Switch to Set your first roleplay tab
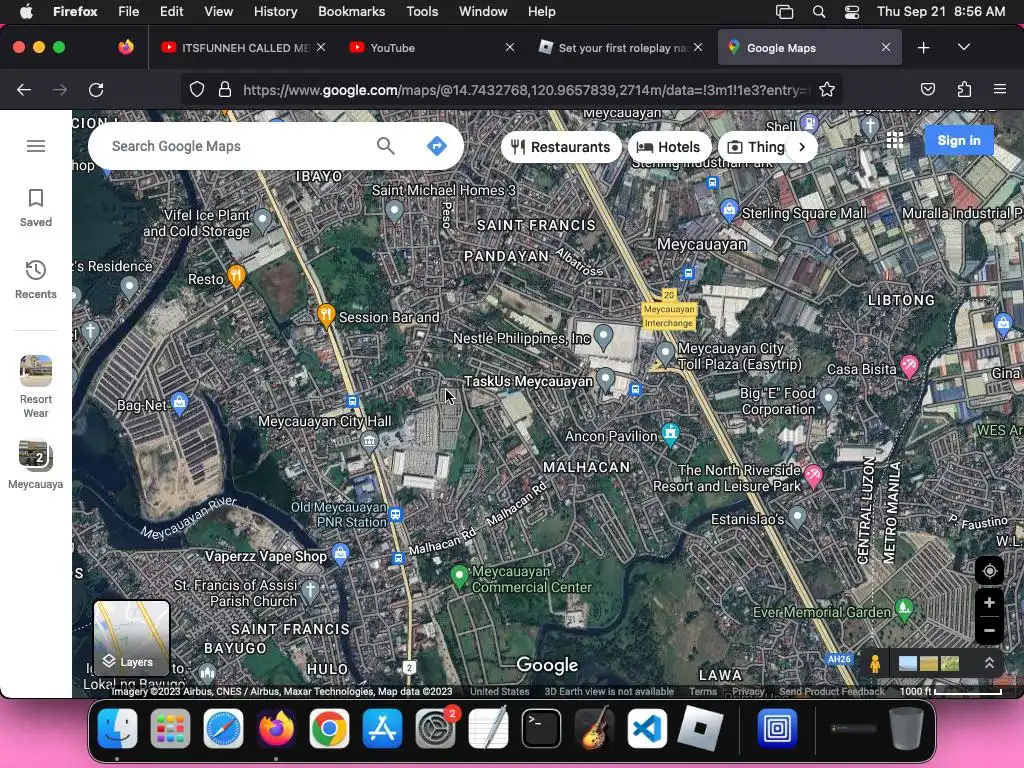Viewport: 1024px width, 768px height. click(620, 48)
